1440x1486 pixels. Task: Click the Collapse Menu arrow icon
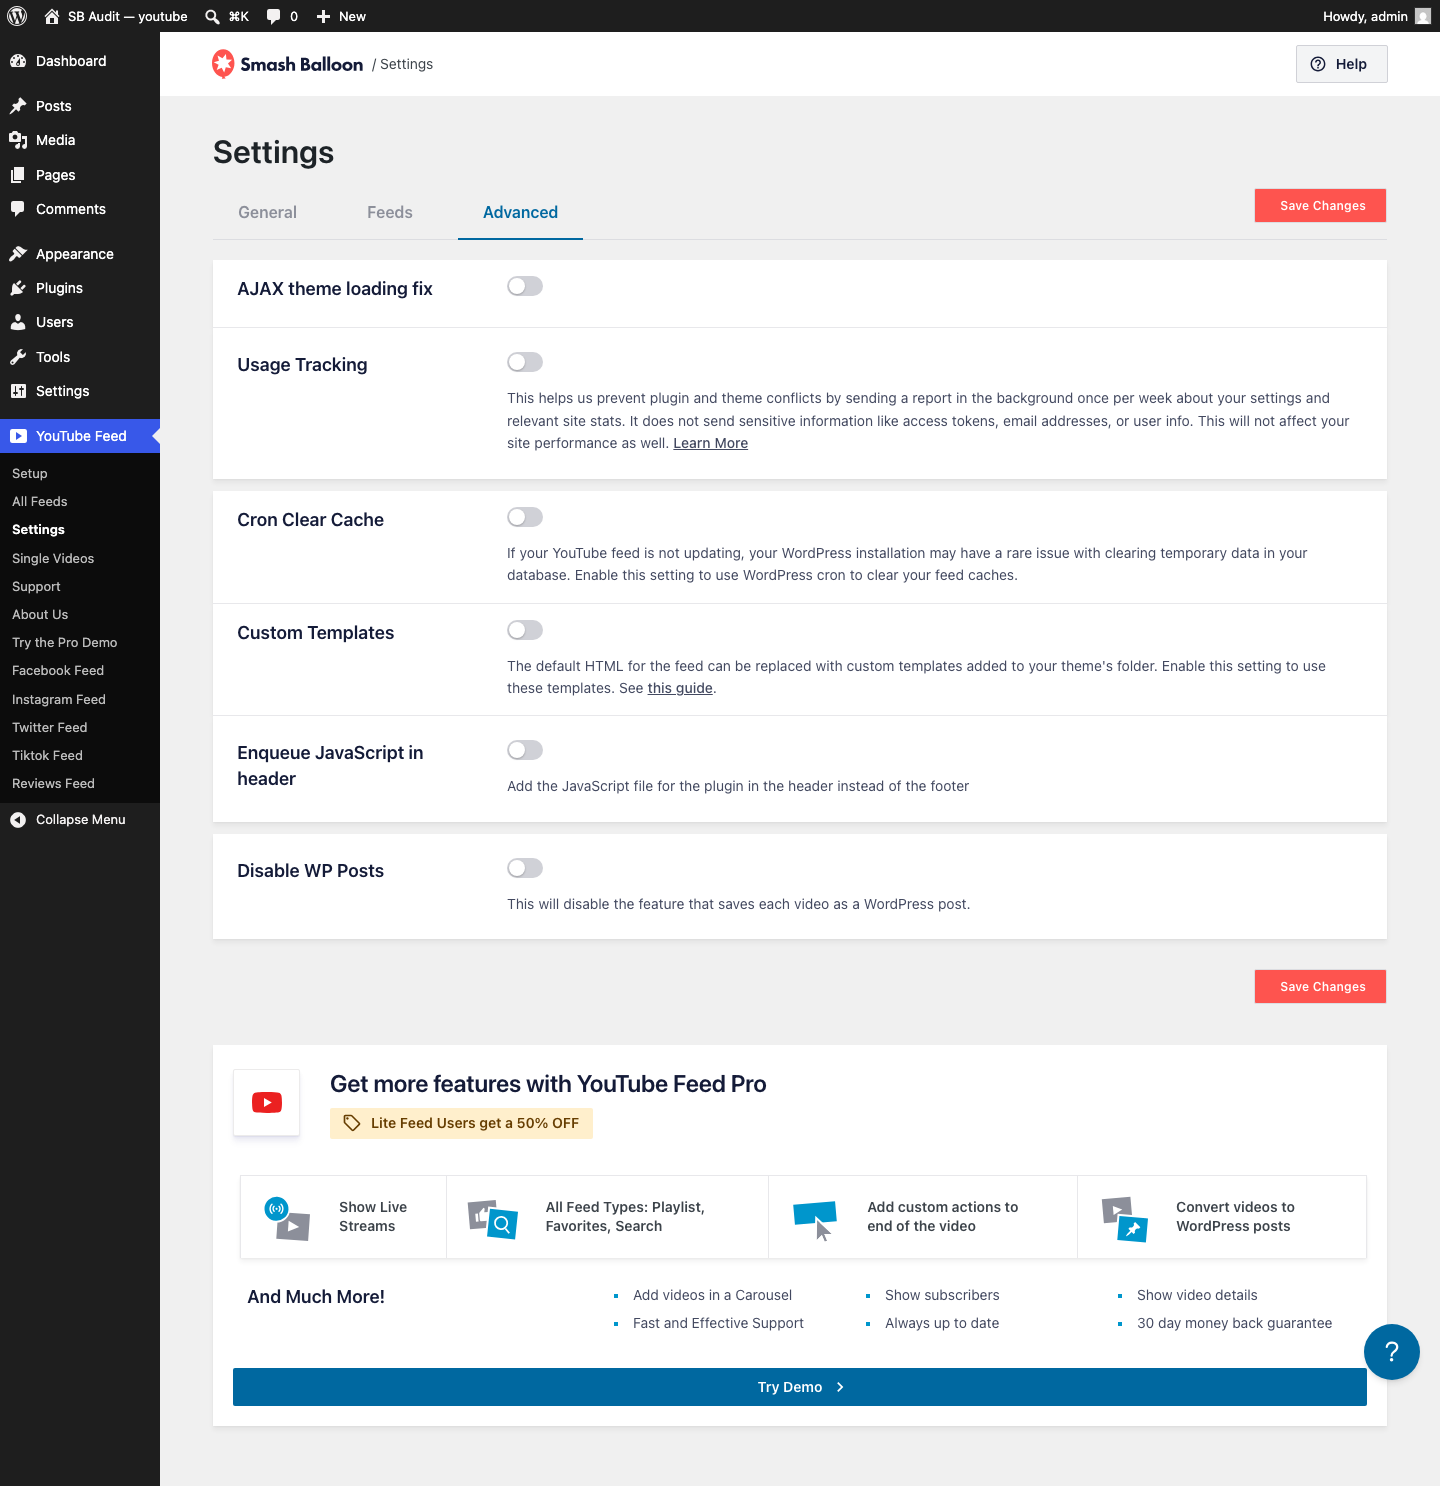tap(18, 820)
